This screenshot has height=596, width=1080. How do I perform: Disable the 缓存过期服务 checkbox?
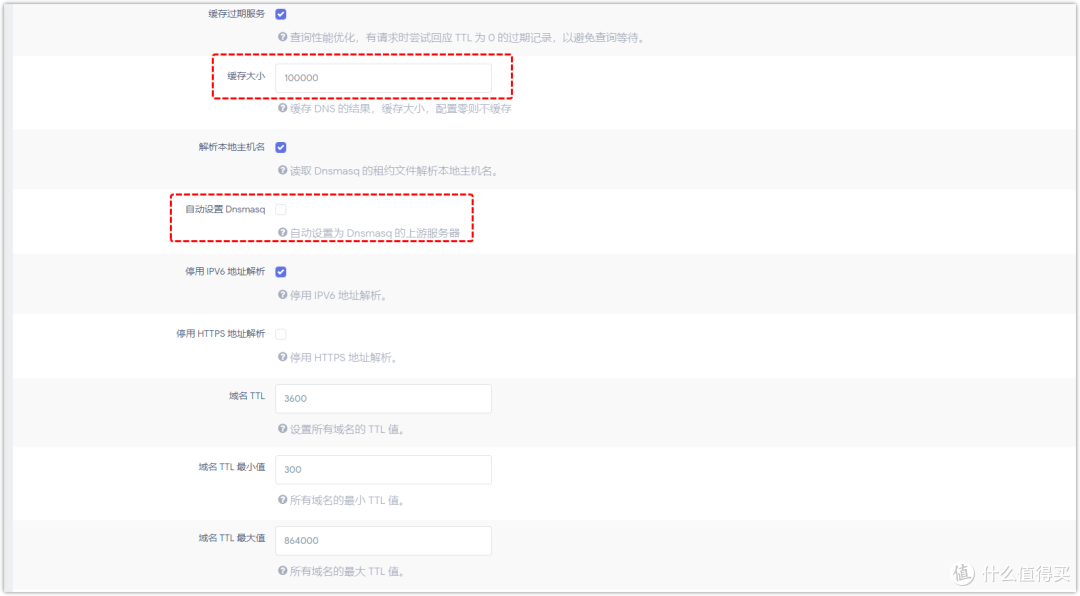(x=280, y=14)
